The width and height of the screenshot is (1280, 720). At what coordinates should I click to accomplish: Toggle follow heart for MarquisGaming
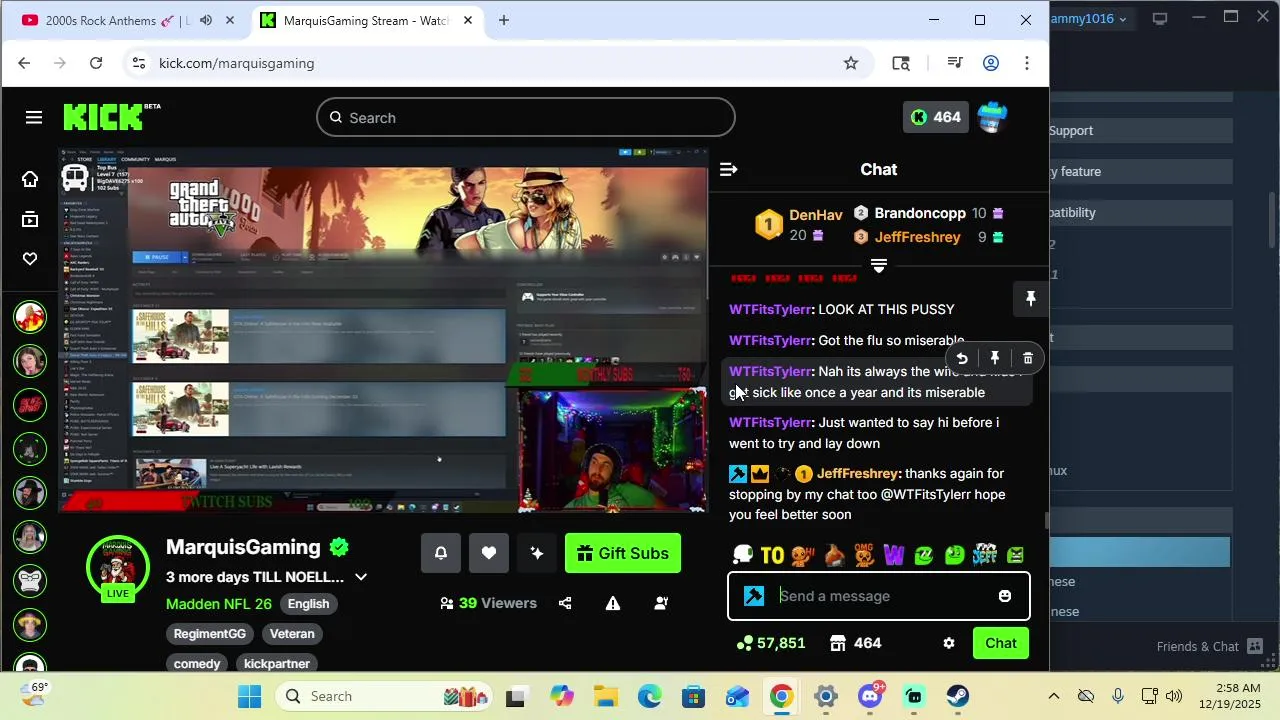click(x=489, y=553)
